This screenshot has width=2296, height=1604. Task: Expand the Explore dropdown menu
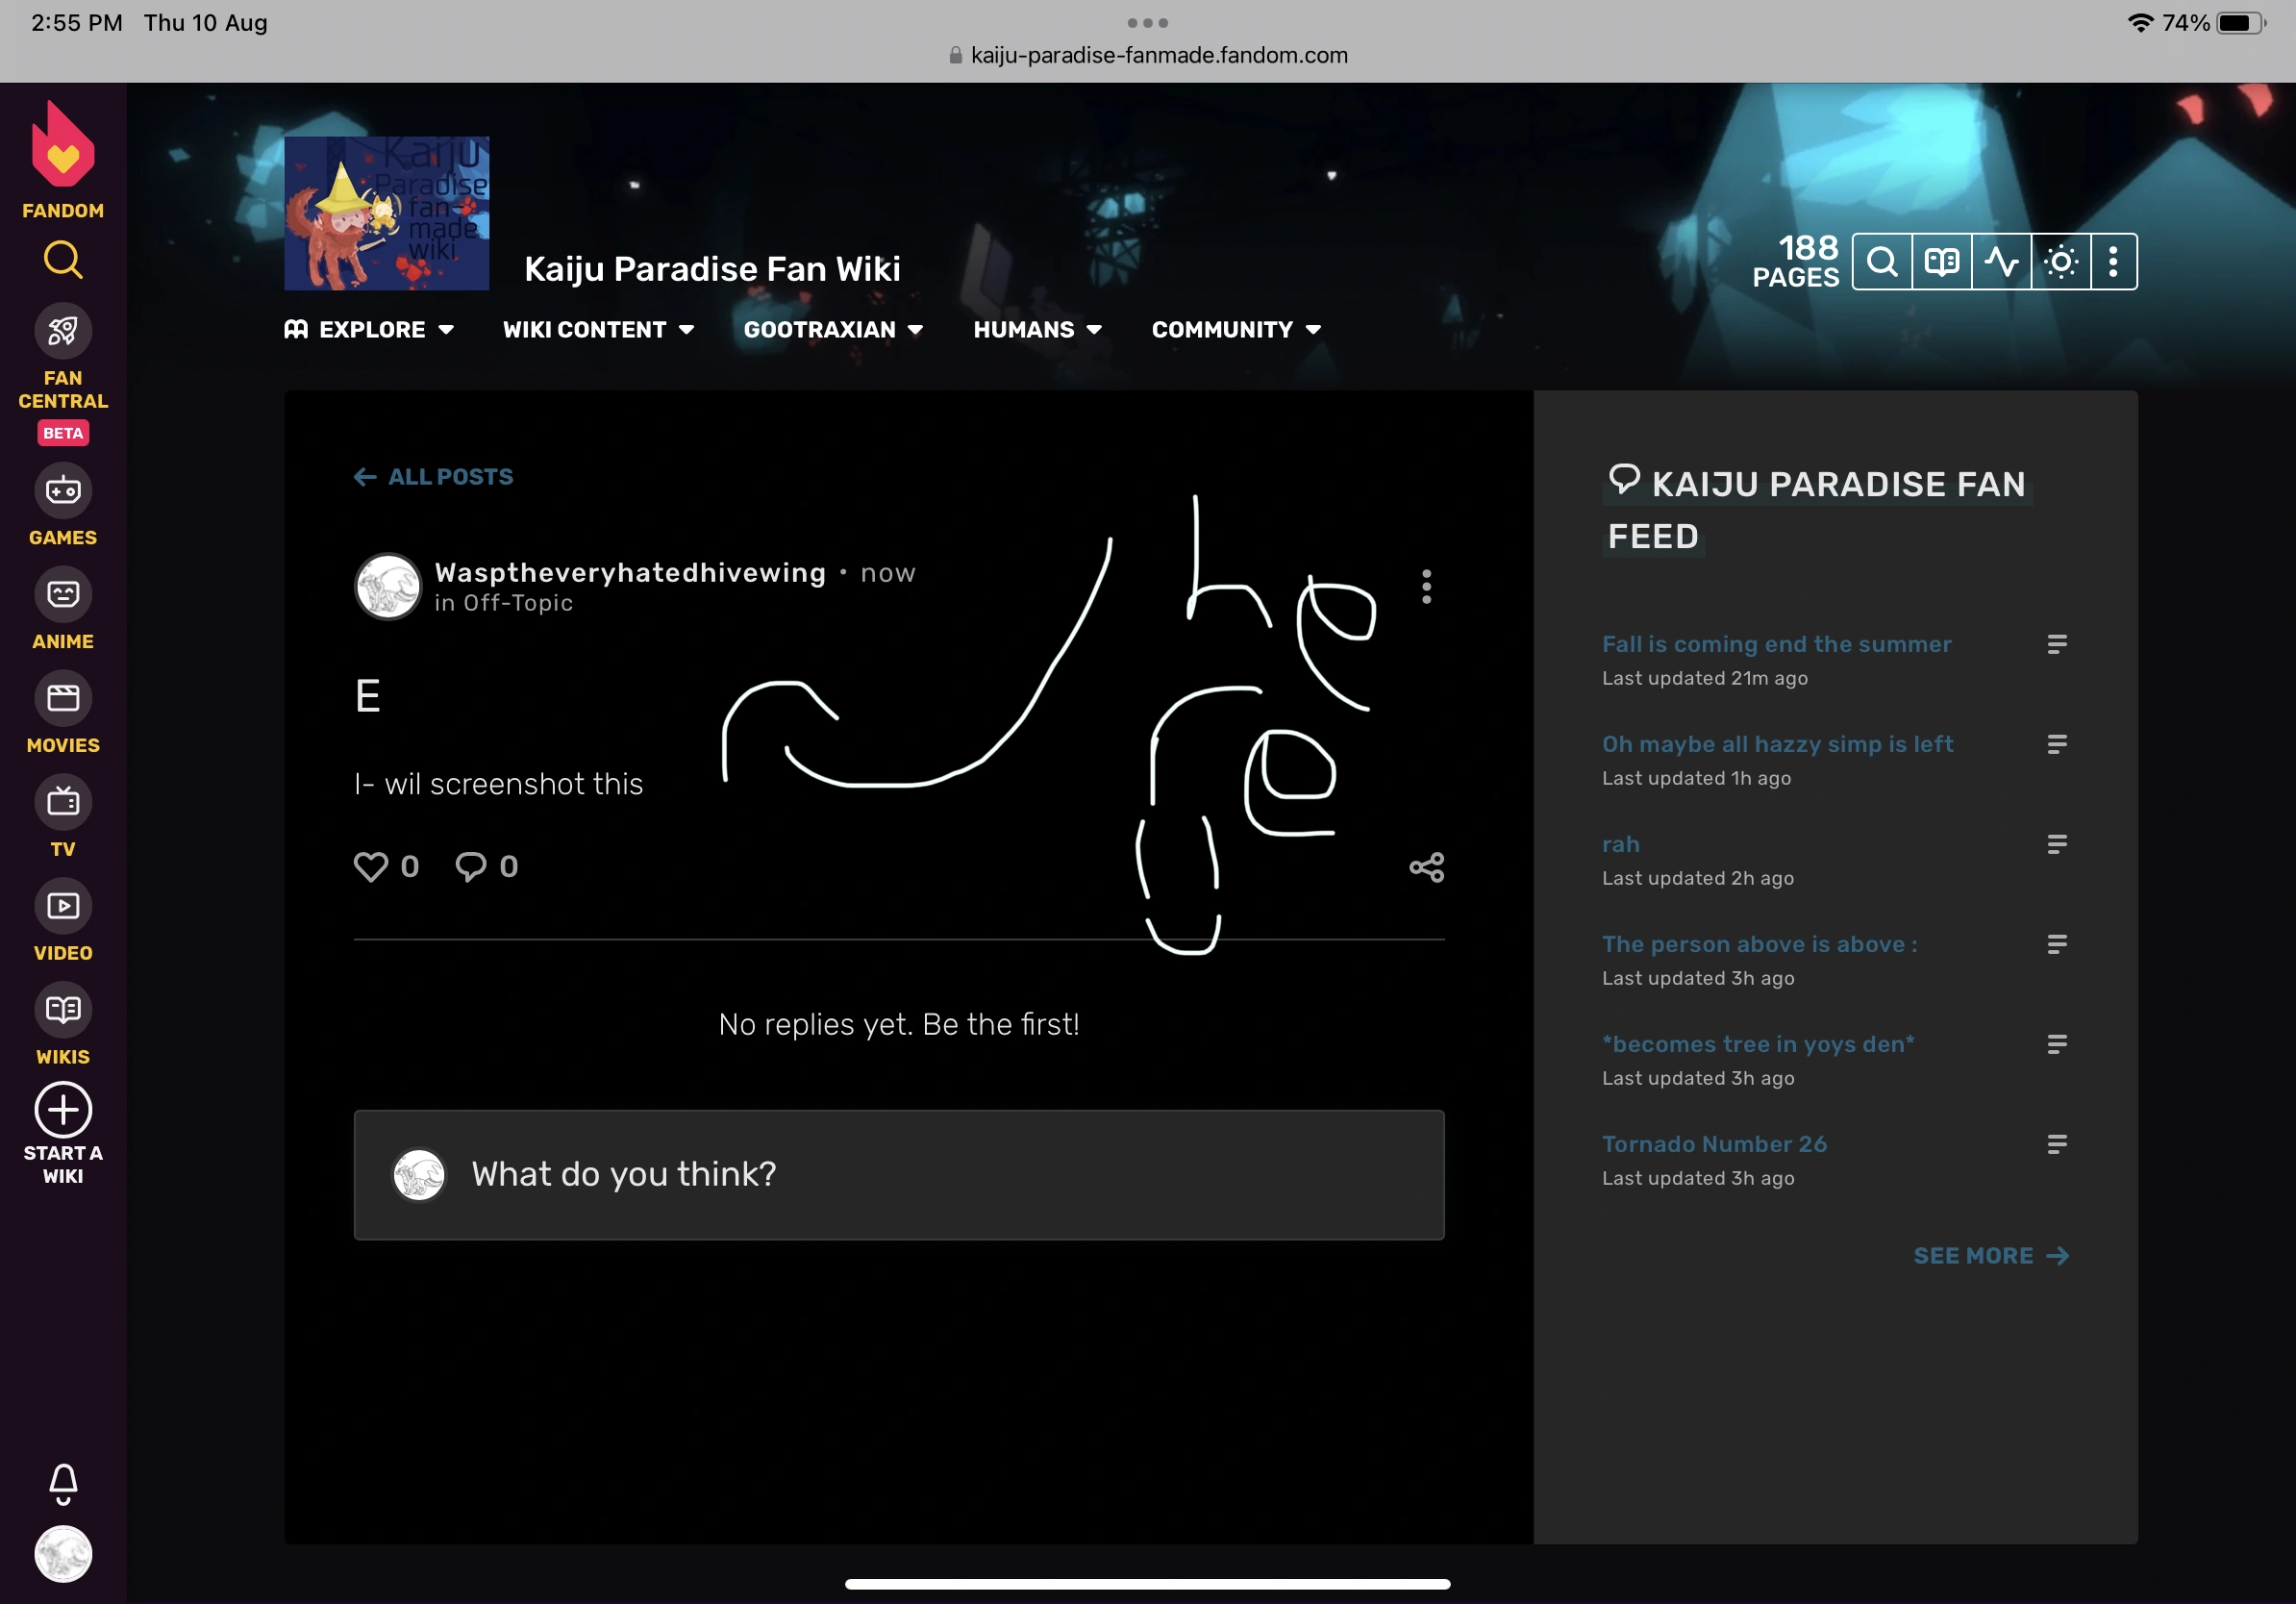[369, 330]
